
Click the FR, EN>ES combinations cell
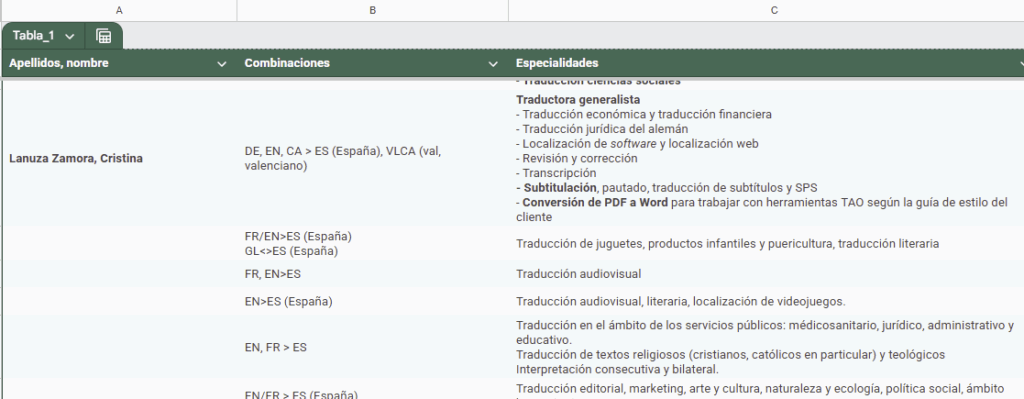click(x=373, y=274)
